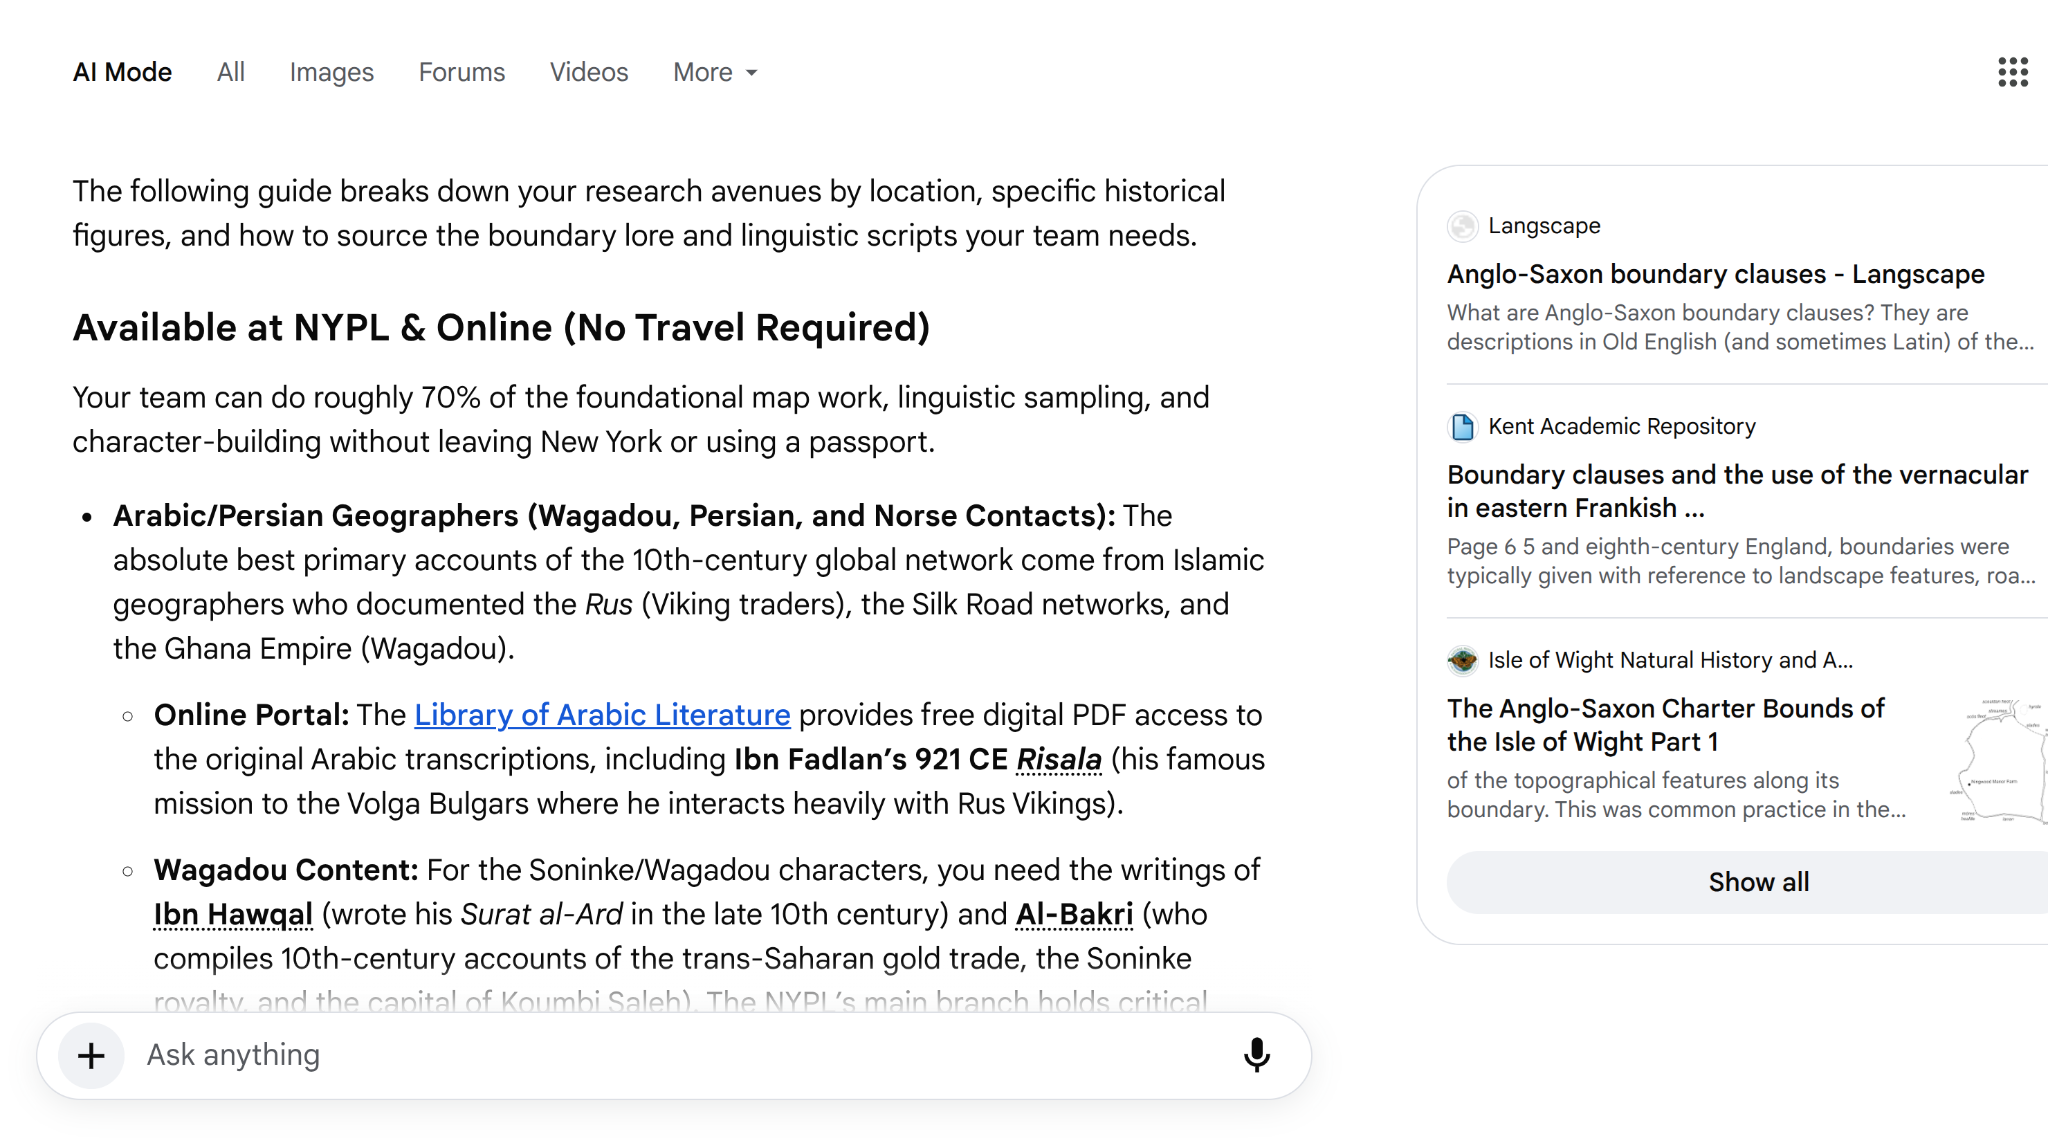Click the 'Available at NYPL & Online' heading

(501, 328)
